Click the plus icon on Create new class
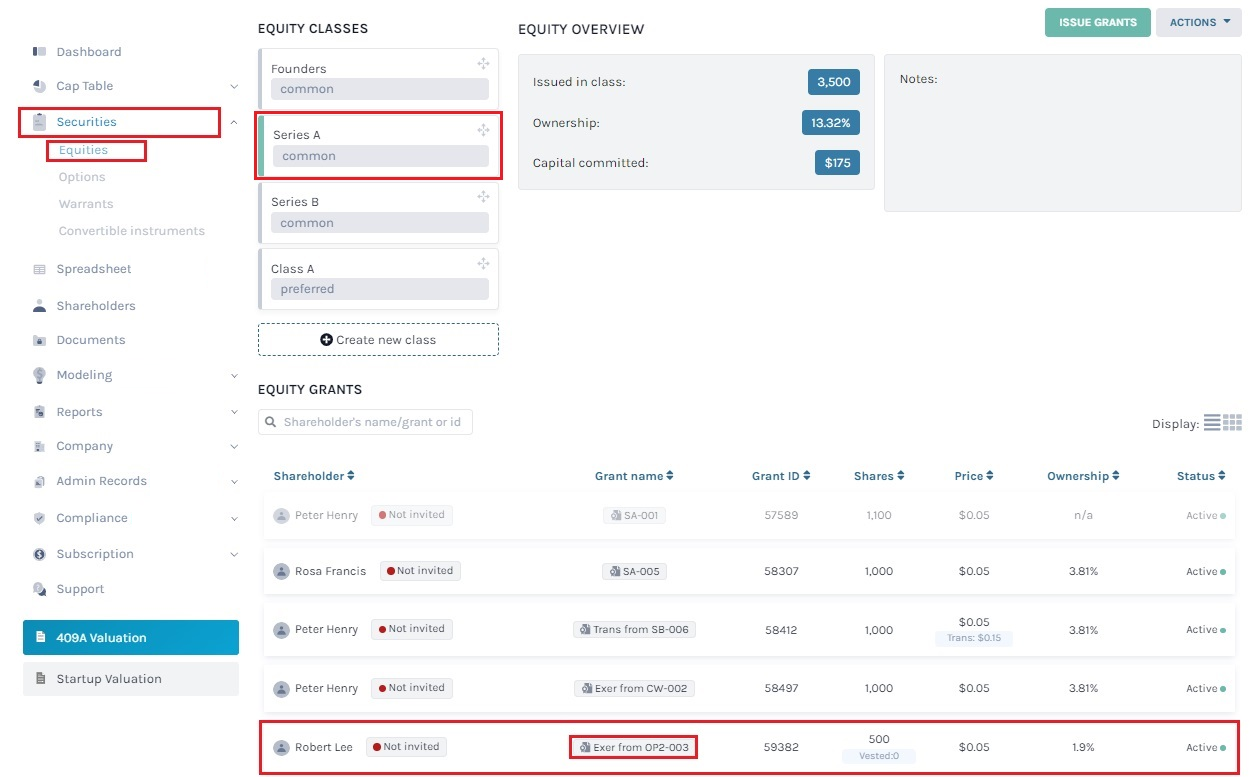This screenshot has height=777, width=1249. coord(326,340)
